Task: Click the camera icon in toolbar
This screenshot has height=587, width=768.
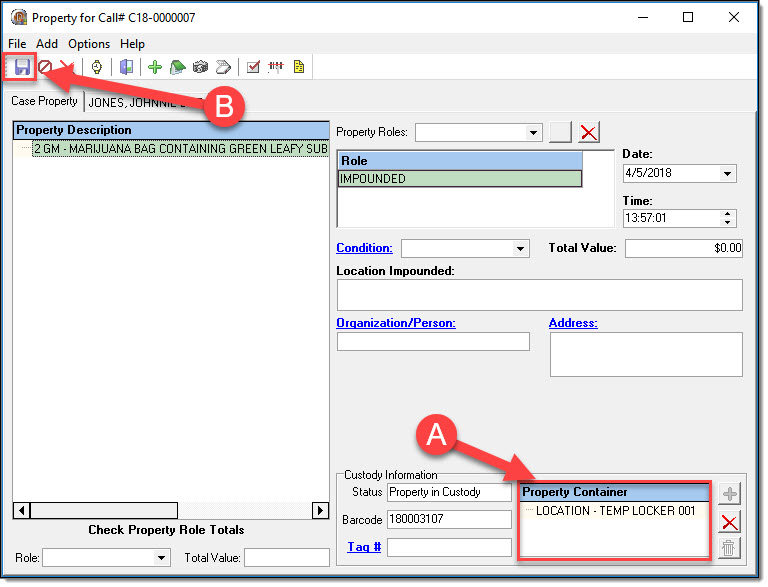Action: [200, 67]
